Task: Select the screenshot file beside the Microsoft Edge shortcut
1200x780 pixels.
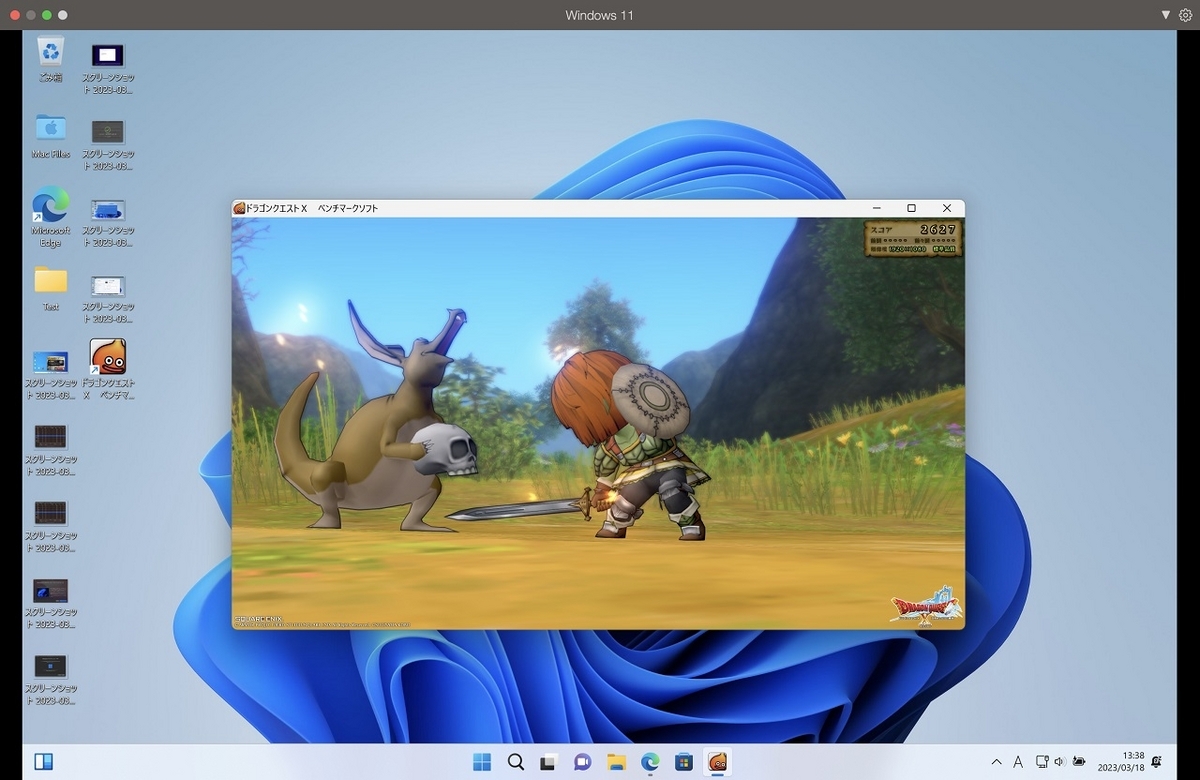Action: 108,222
